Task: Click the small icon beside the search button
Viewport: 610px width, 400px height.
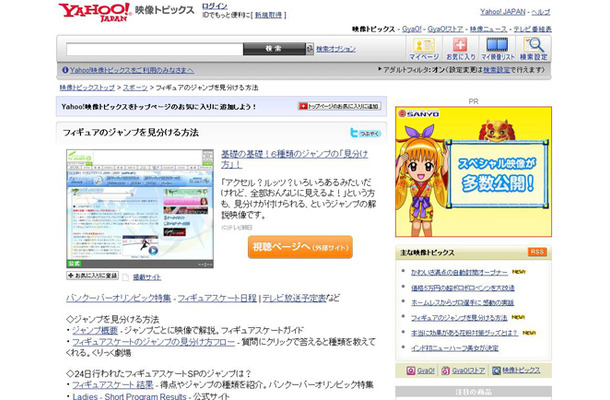Action: click(310, 49)
